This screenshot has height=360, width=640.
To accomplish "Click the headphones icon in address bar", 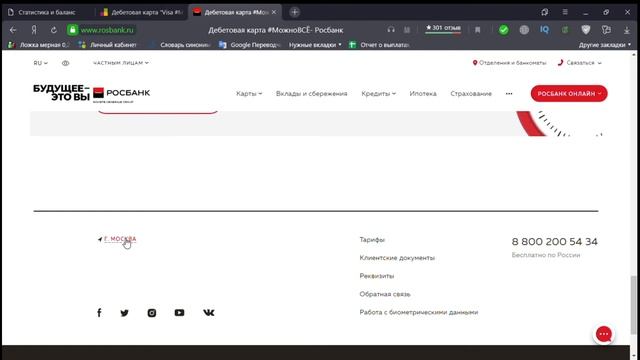I will (x=391, y=29).
